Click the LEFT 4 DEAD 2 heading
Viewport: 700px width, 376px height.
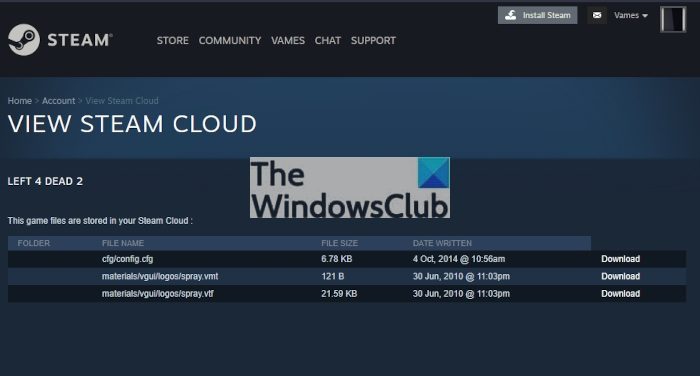pyautogui.click(x=45, y=181)
